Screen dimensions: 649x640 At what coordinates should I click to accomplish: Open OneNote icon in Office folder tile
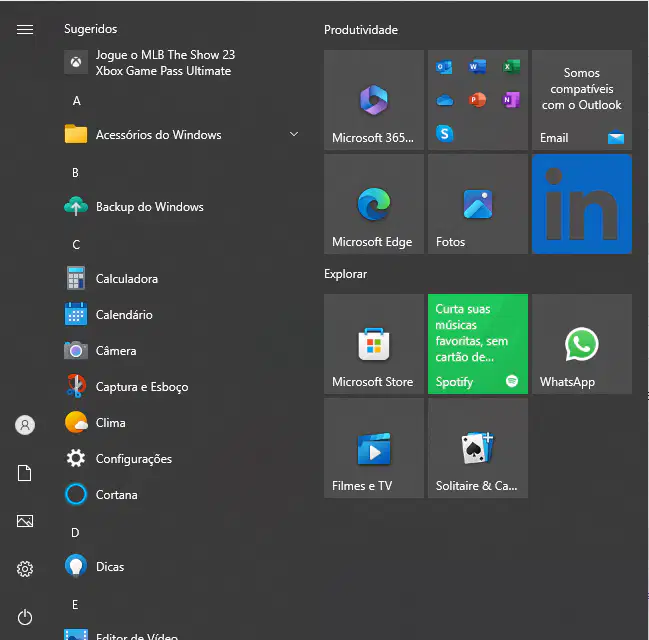tap(511, 100)
